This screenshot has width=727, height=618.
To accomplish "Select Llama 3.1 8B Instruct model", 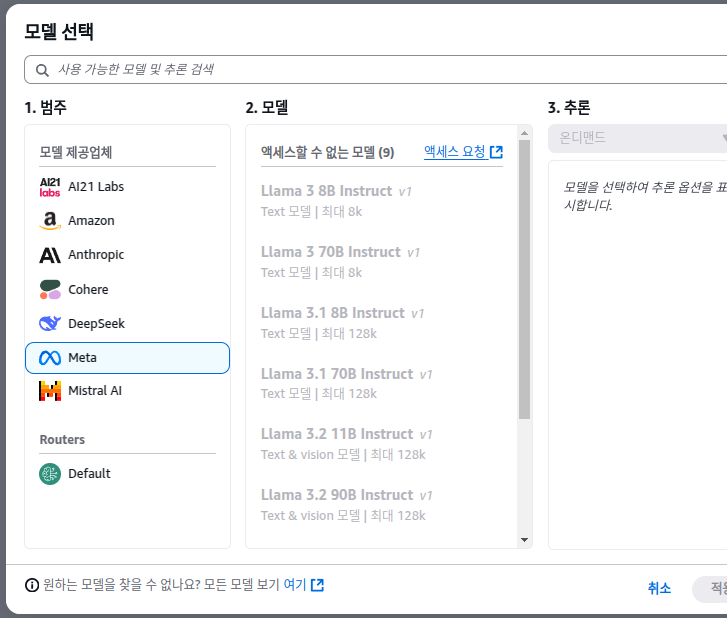I will [x=381, y=323].
